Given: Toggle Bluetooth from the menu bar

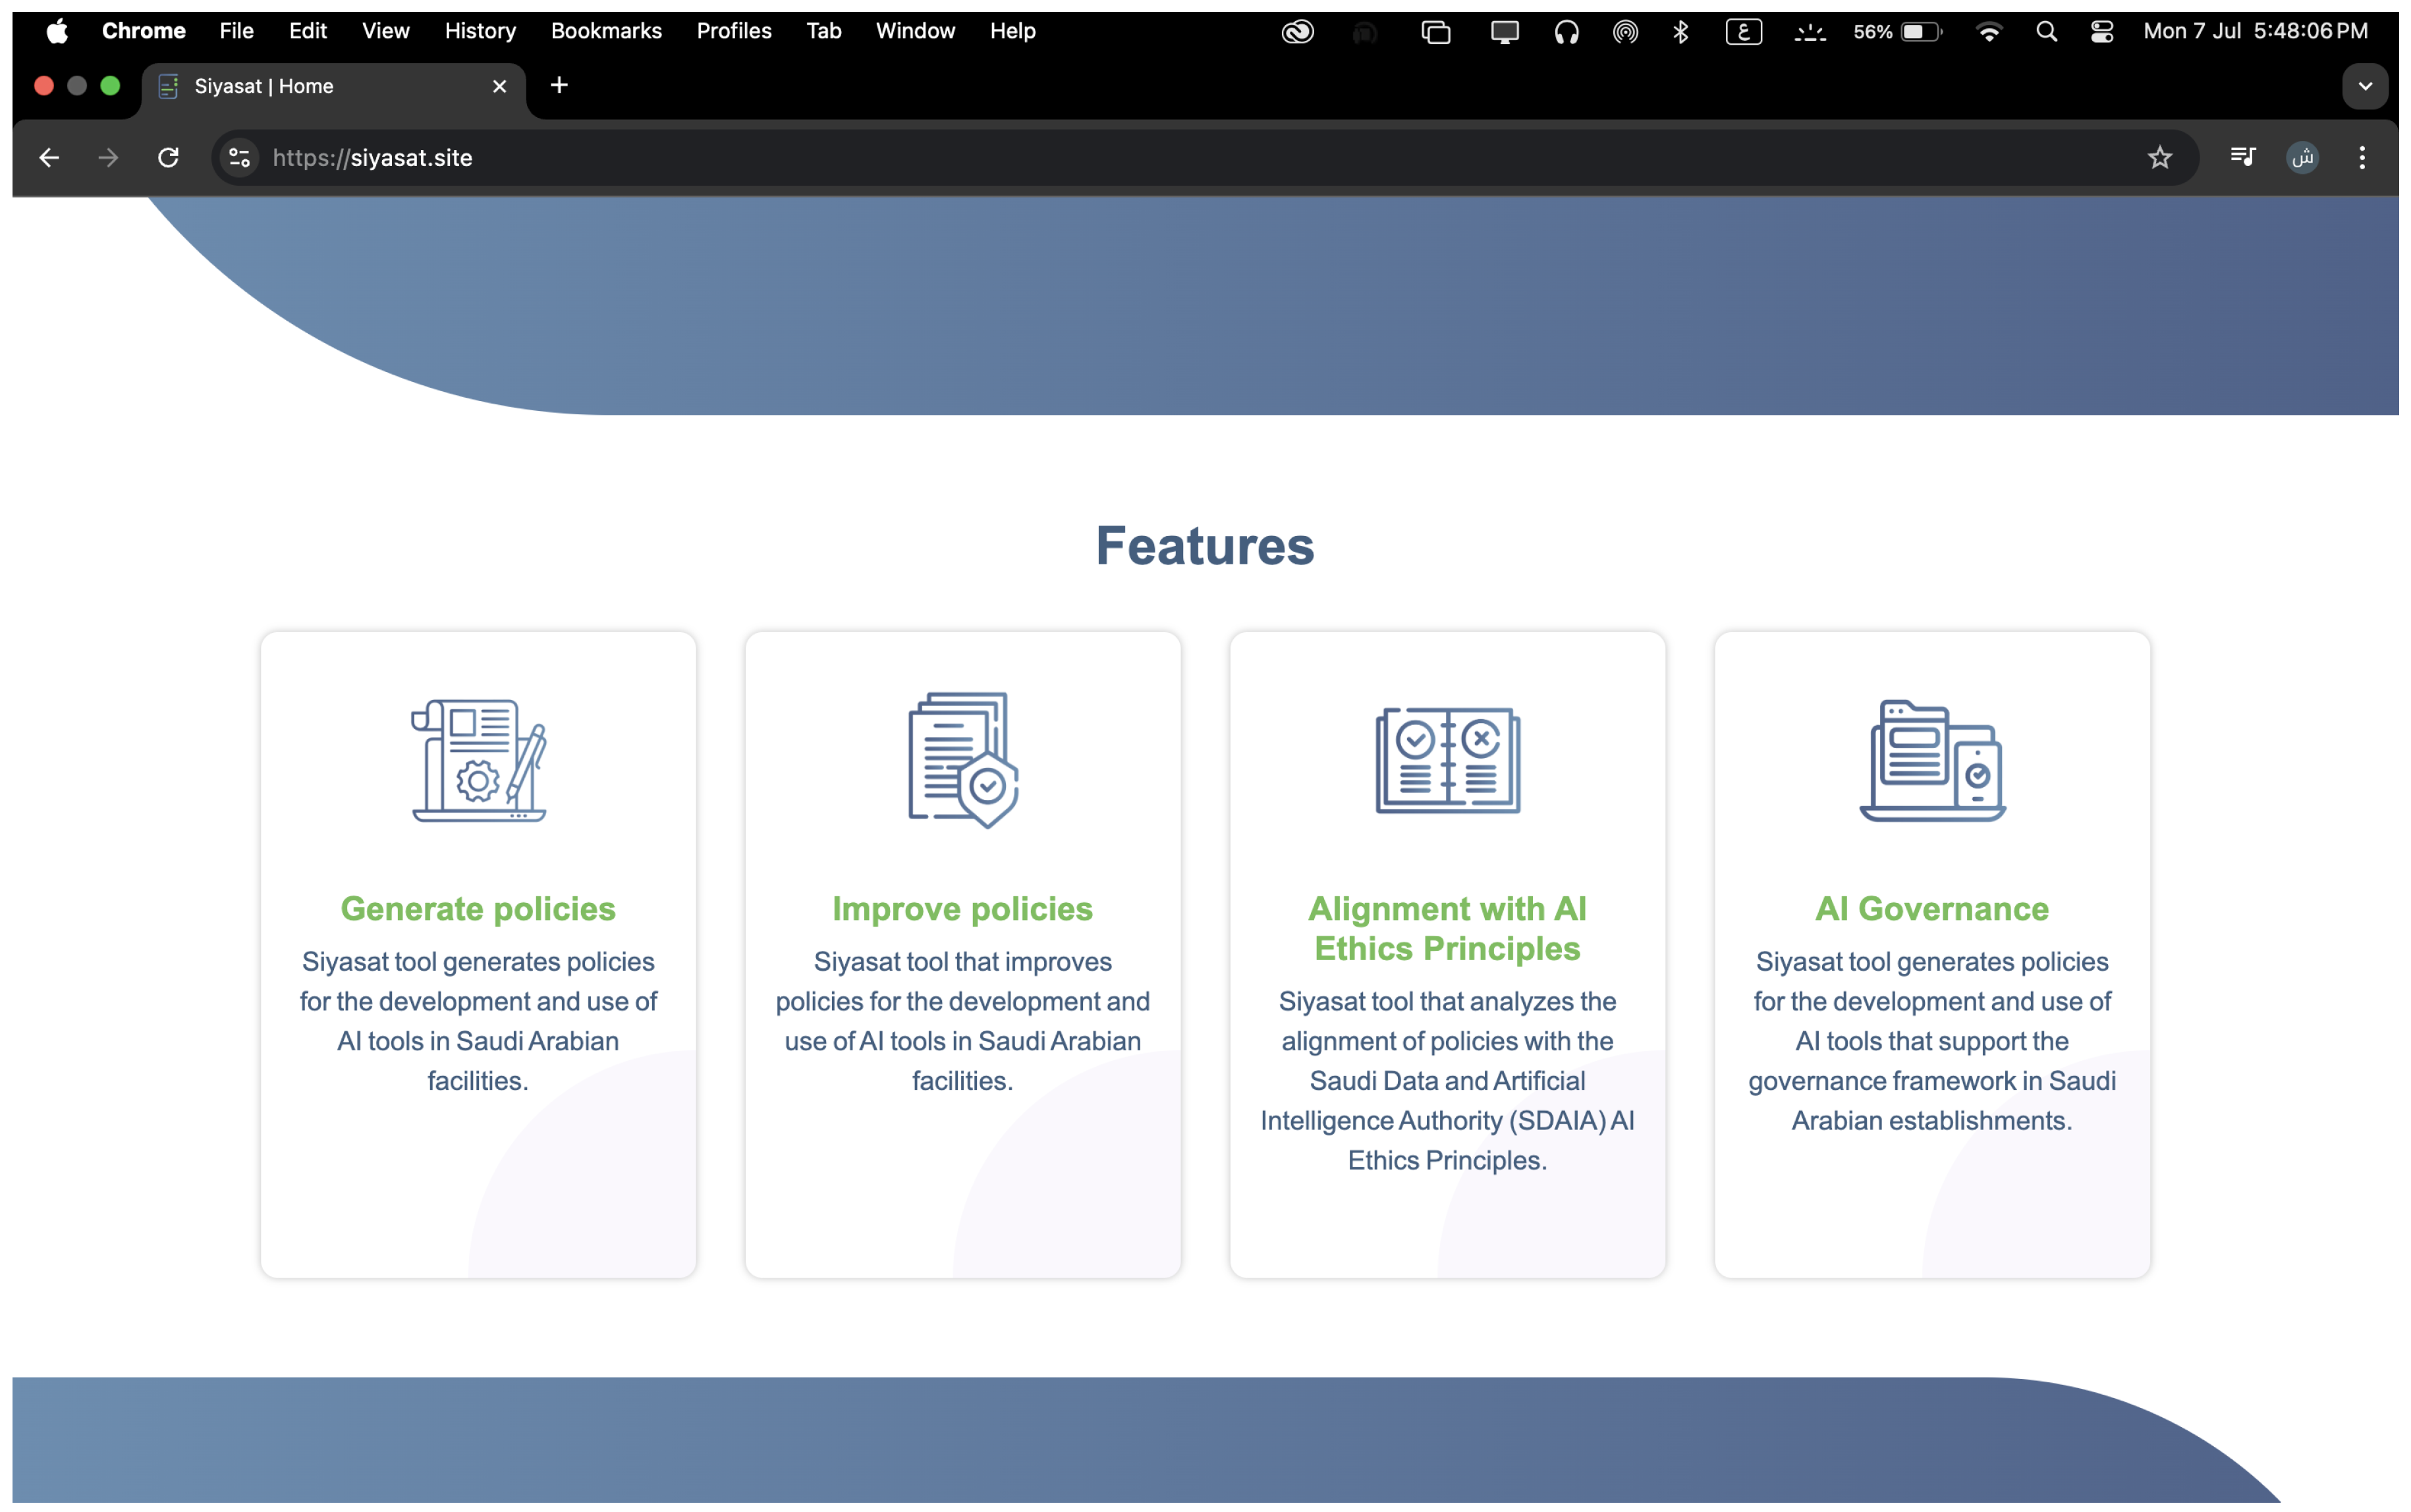Looking at the screenshot, I should pyautogui.click(x=1680, y=31).
